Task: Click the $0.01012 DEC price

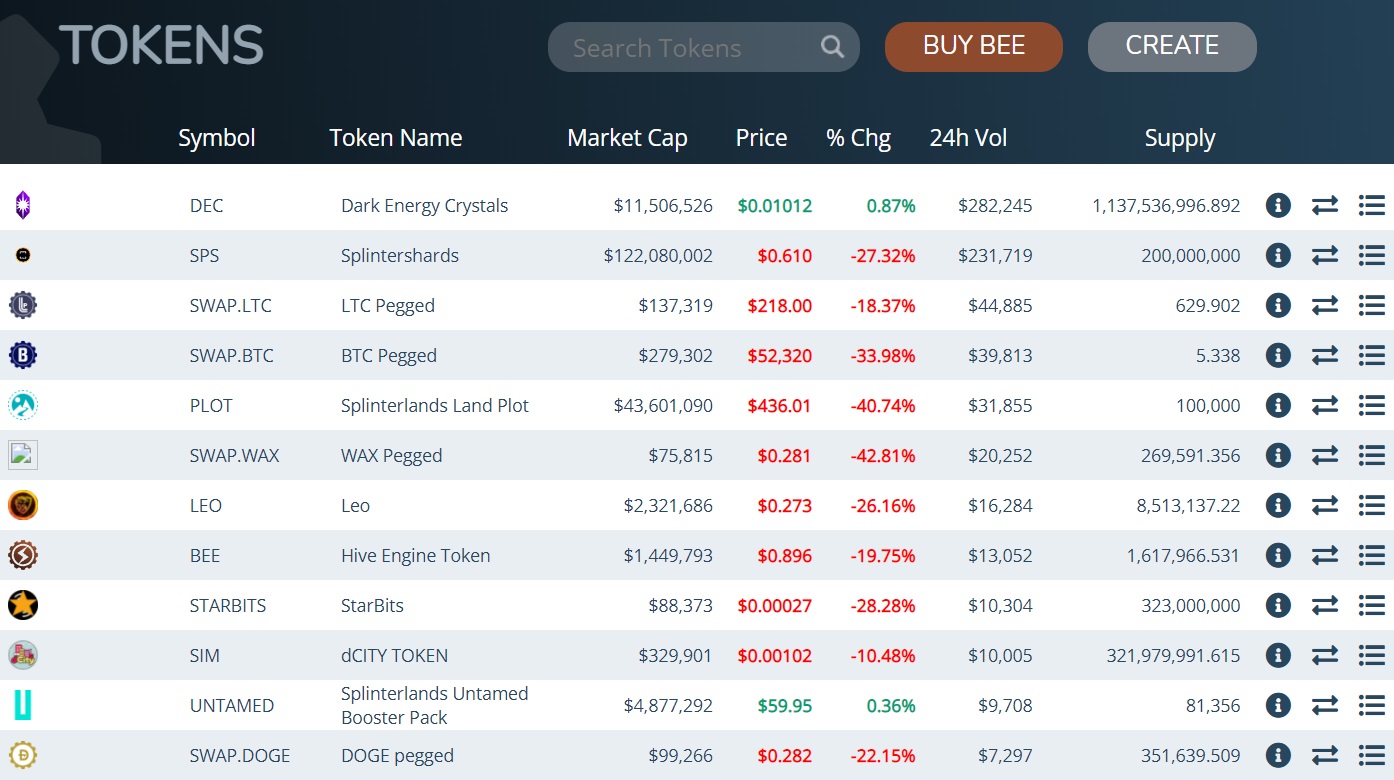Action: [x=775, y=206]
